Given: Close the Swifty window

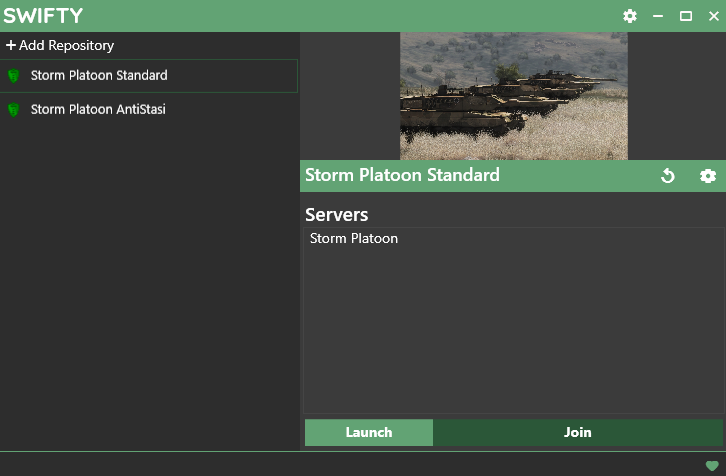Looking at the screenshot, I should point(712,16).
